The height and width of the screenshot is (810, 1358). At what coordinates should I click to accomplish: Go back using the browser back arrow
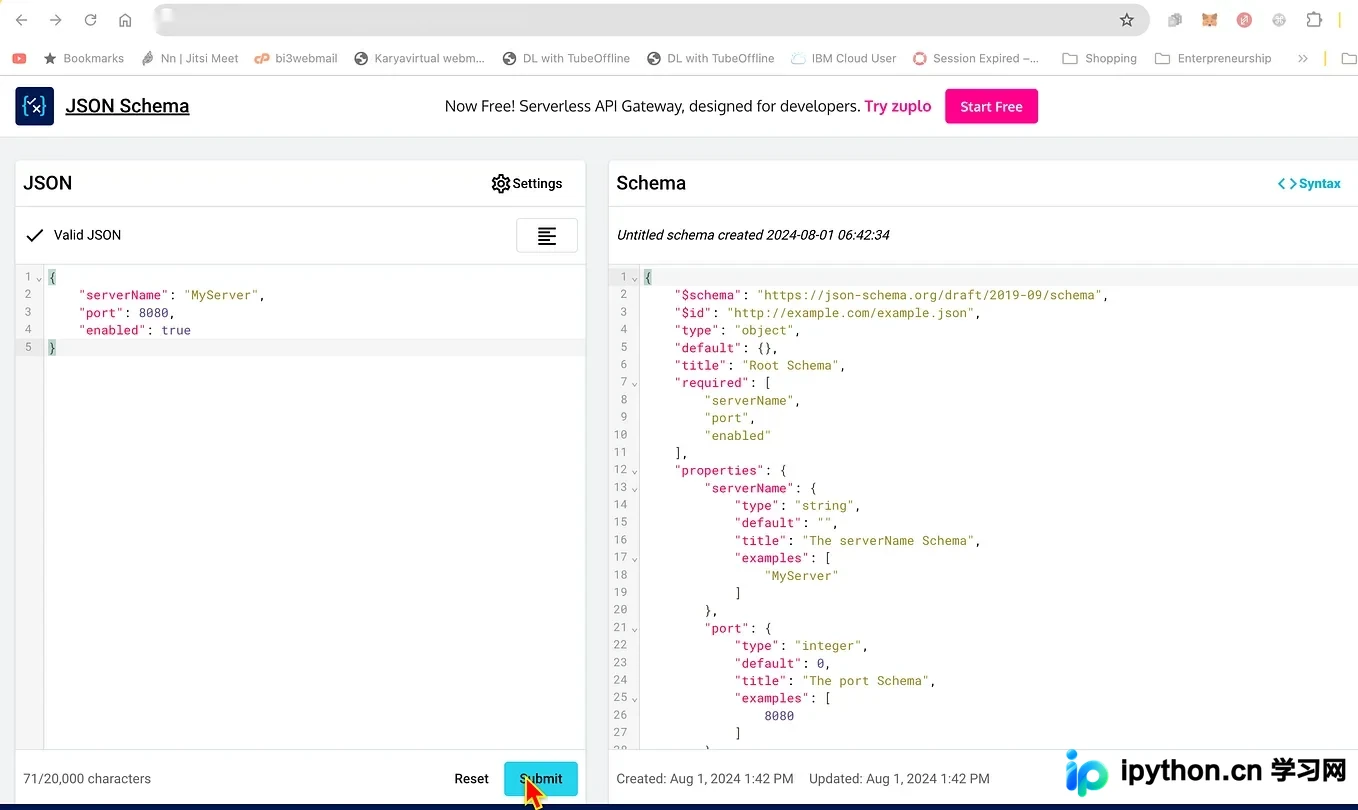pos(21,20)
